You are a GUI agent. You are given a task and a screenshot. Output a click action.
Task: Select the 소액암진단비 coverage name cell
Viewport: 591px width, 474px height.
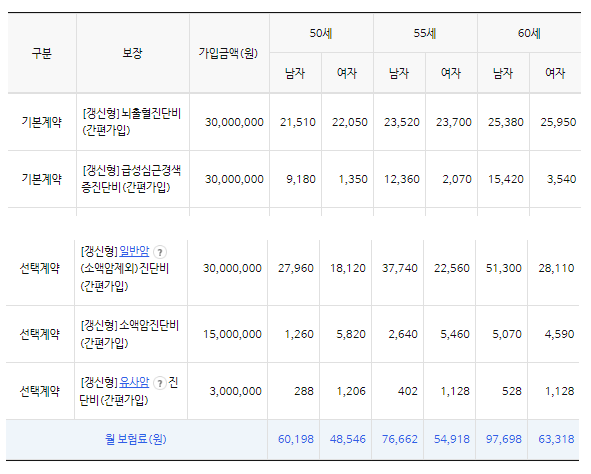click(130, 334)
